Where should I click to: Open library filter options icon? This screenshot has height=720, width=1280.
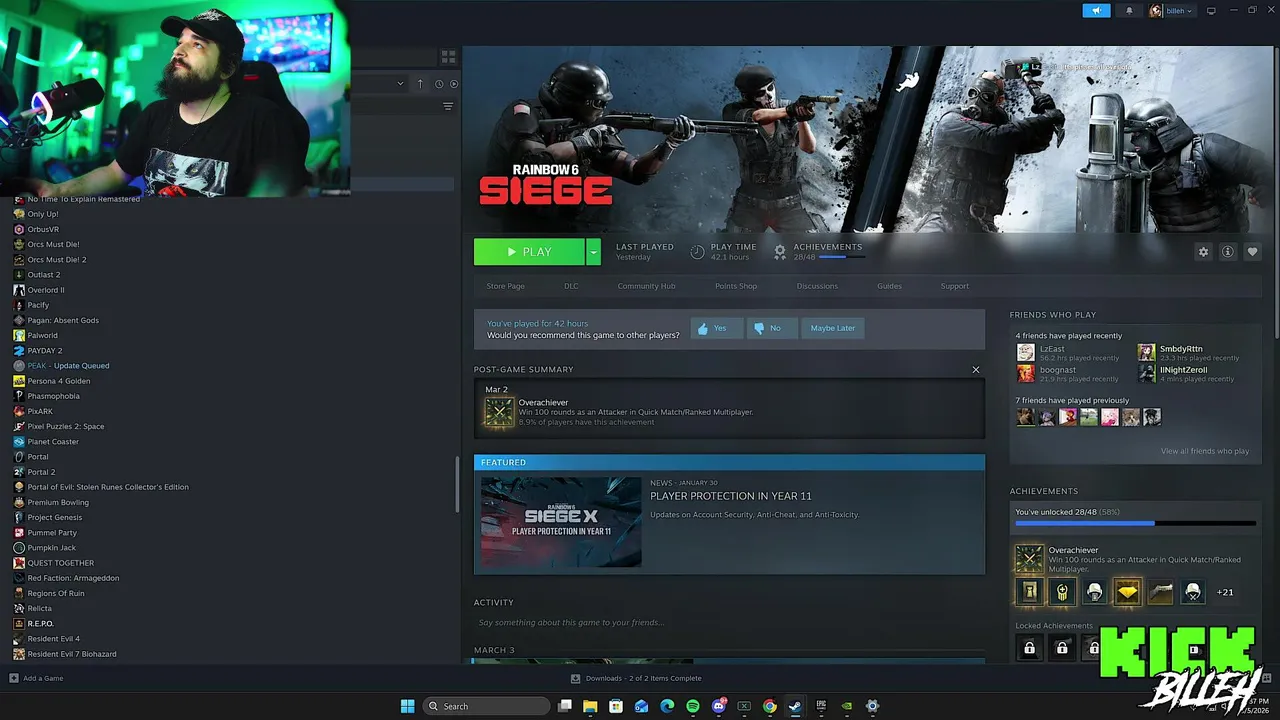(x=448, y=106)
